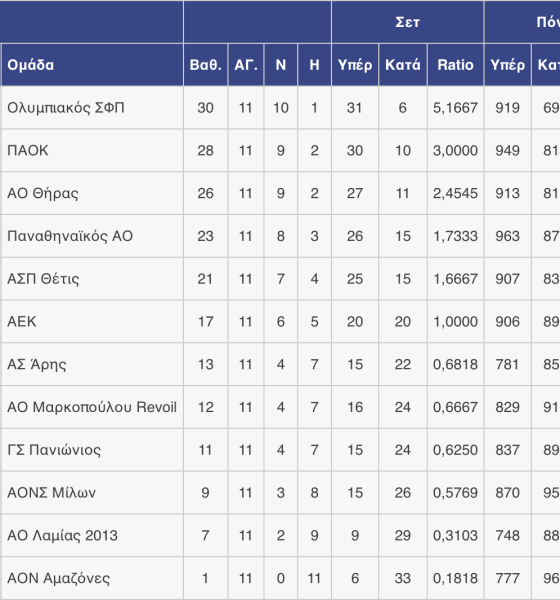Click the ΑΟΝ Αμαζόνες team name
560x600 pixels.
pyautogui.click(x=59, y=578)
